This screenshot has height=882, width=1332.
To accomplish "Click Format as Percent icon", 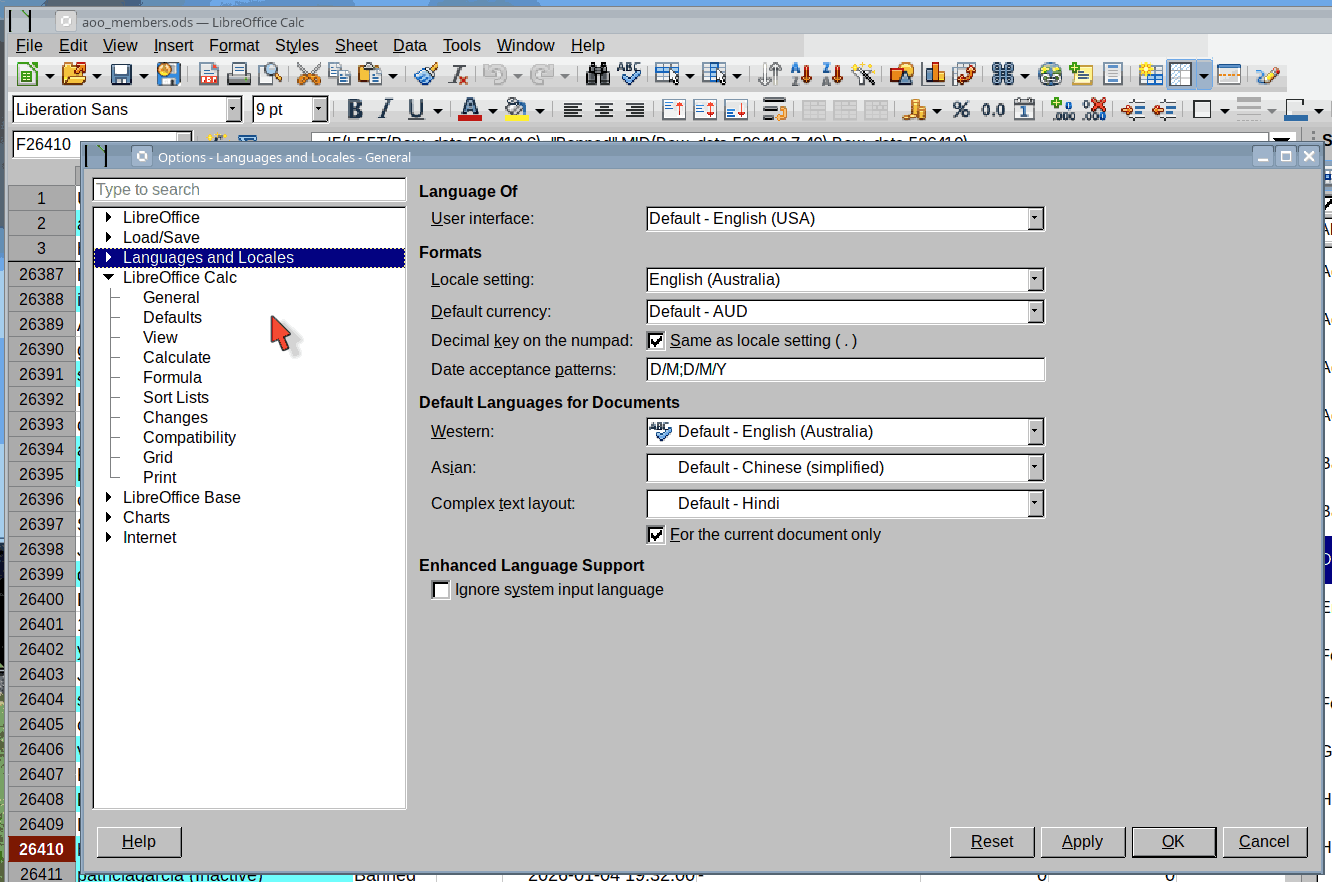I will 961,110.
